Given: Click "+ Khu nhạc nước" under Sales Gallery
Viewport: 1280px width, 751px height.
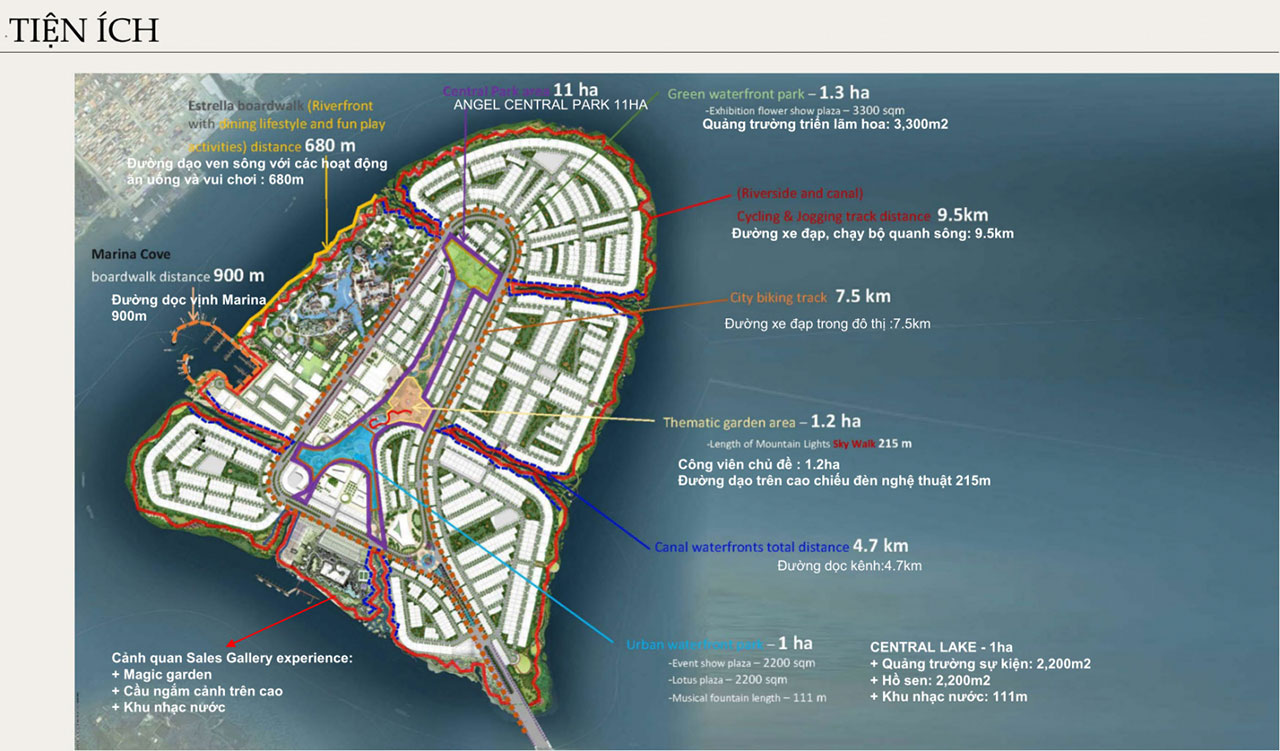Looking at the screenshot, I should (168, 707).
